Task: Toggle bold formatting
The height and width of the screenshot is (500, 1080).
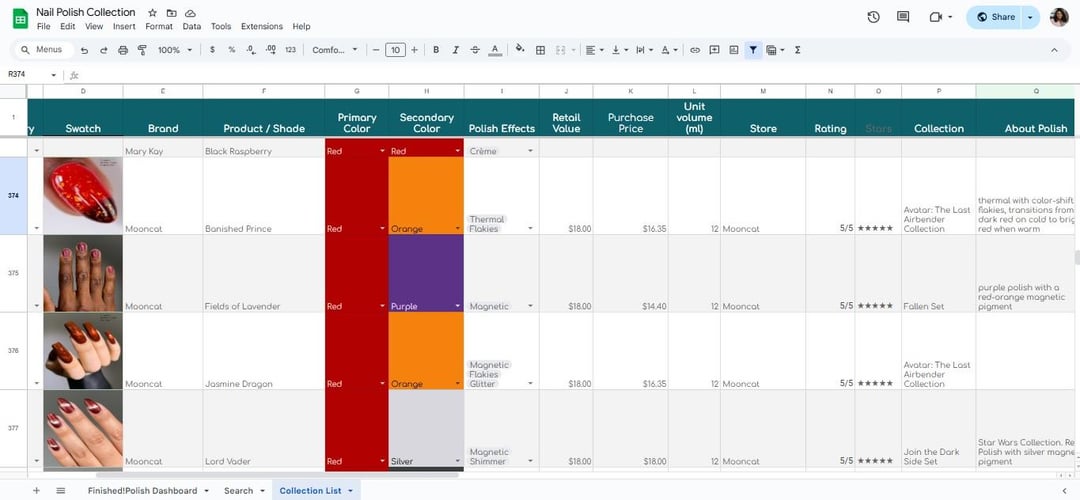Action: click(x=436, y=50)
